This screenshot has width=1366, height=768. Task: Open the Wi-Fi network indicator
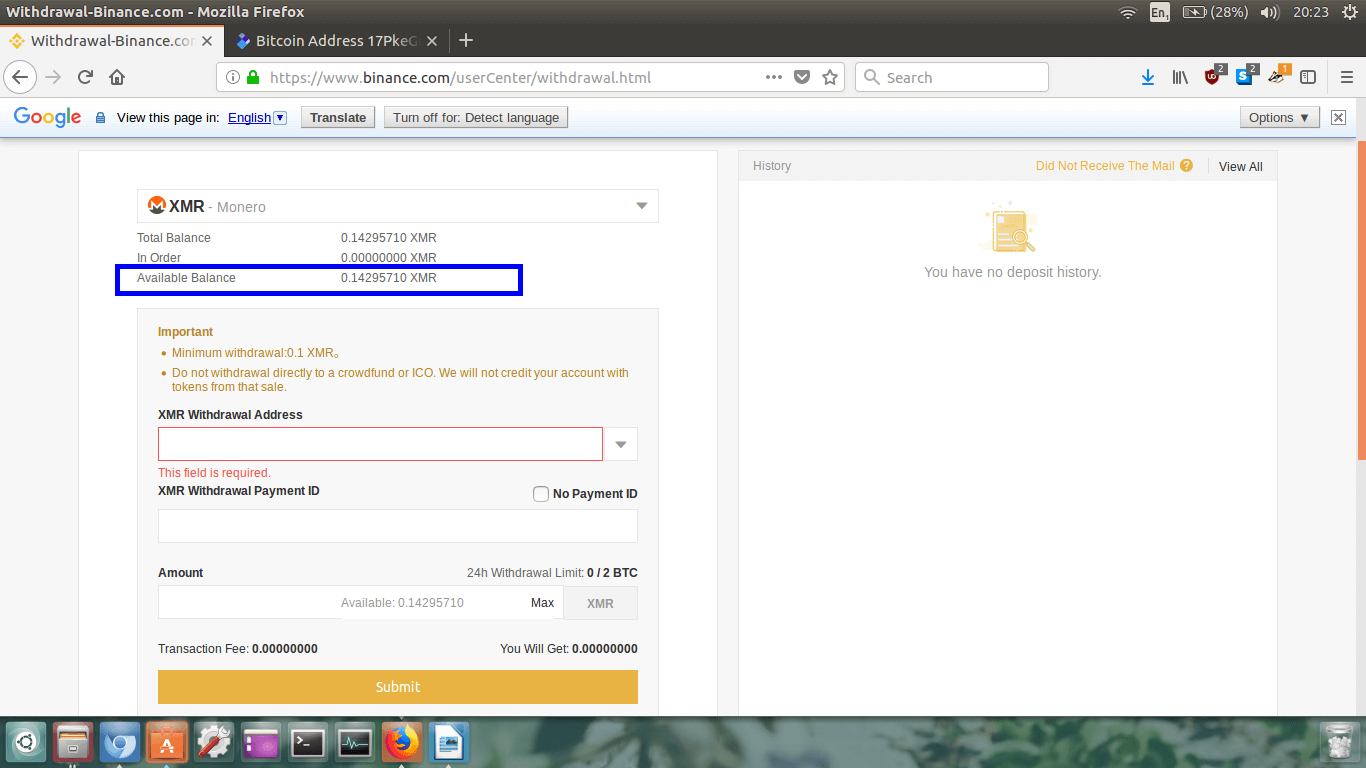(x=1128, y=12)
